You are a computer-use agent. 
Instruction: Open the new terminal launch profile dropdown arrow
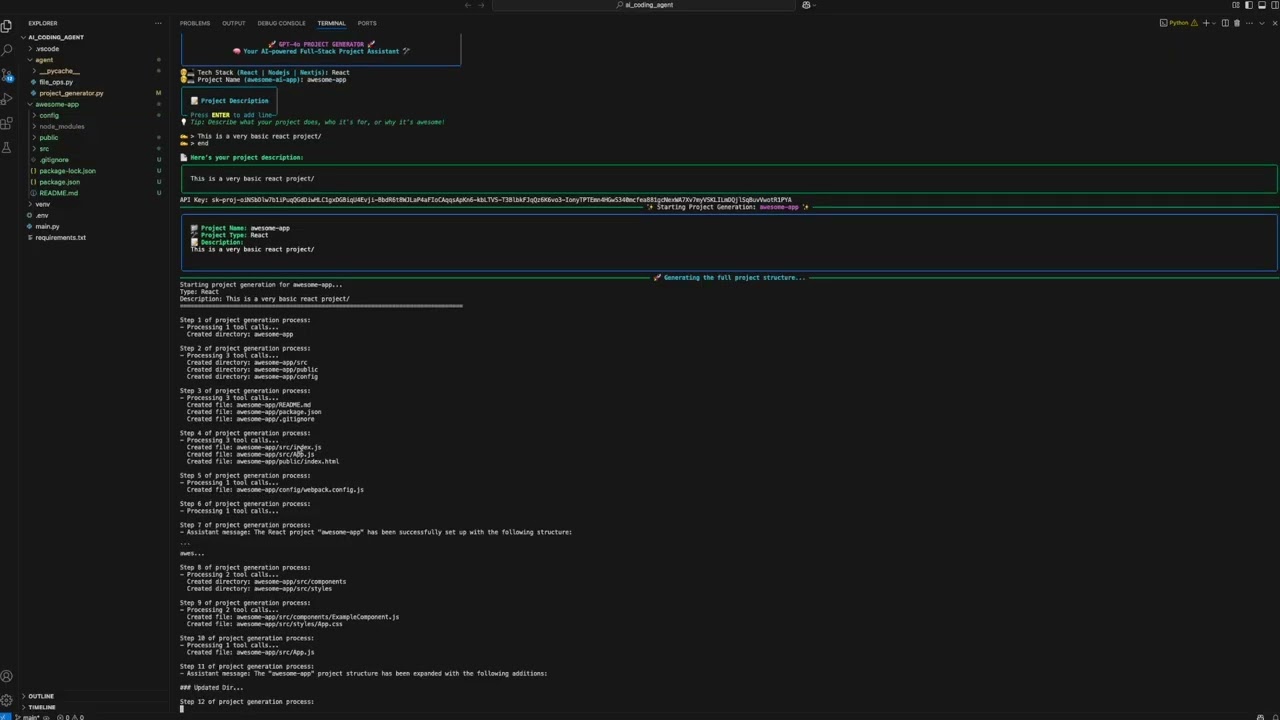coord(1215,23)
